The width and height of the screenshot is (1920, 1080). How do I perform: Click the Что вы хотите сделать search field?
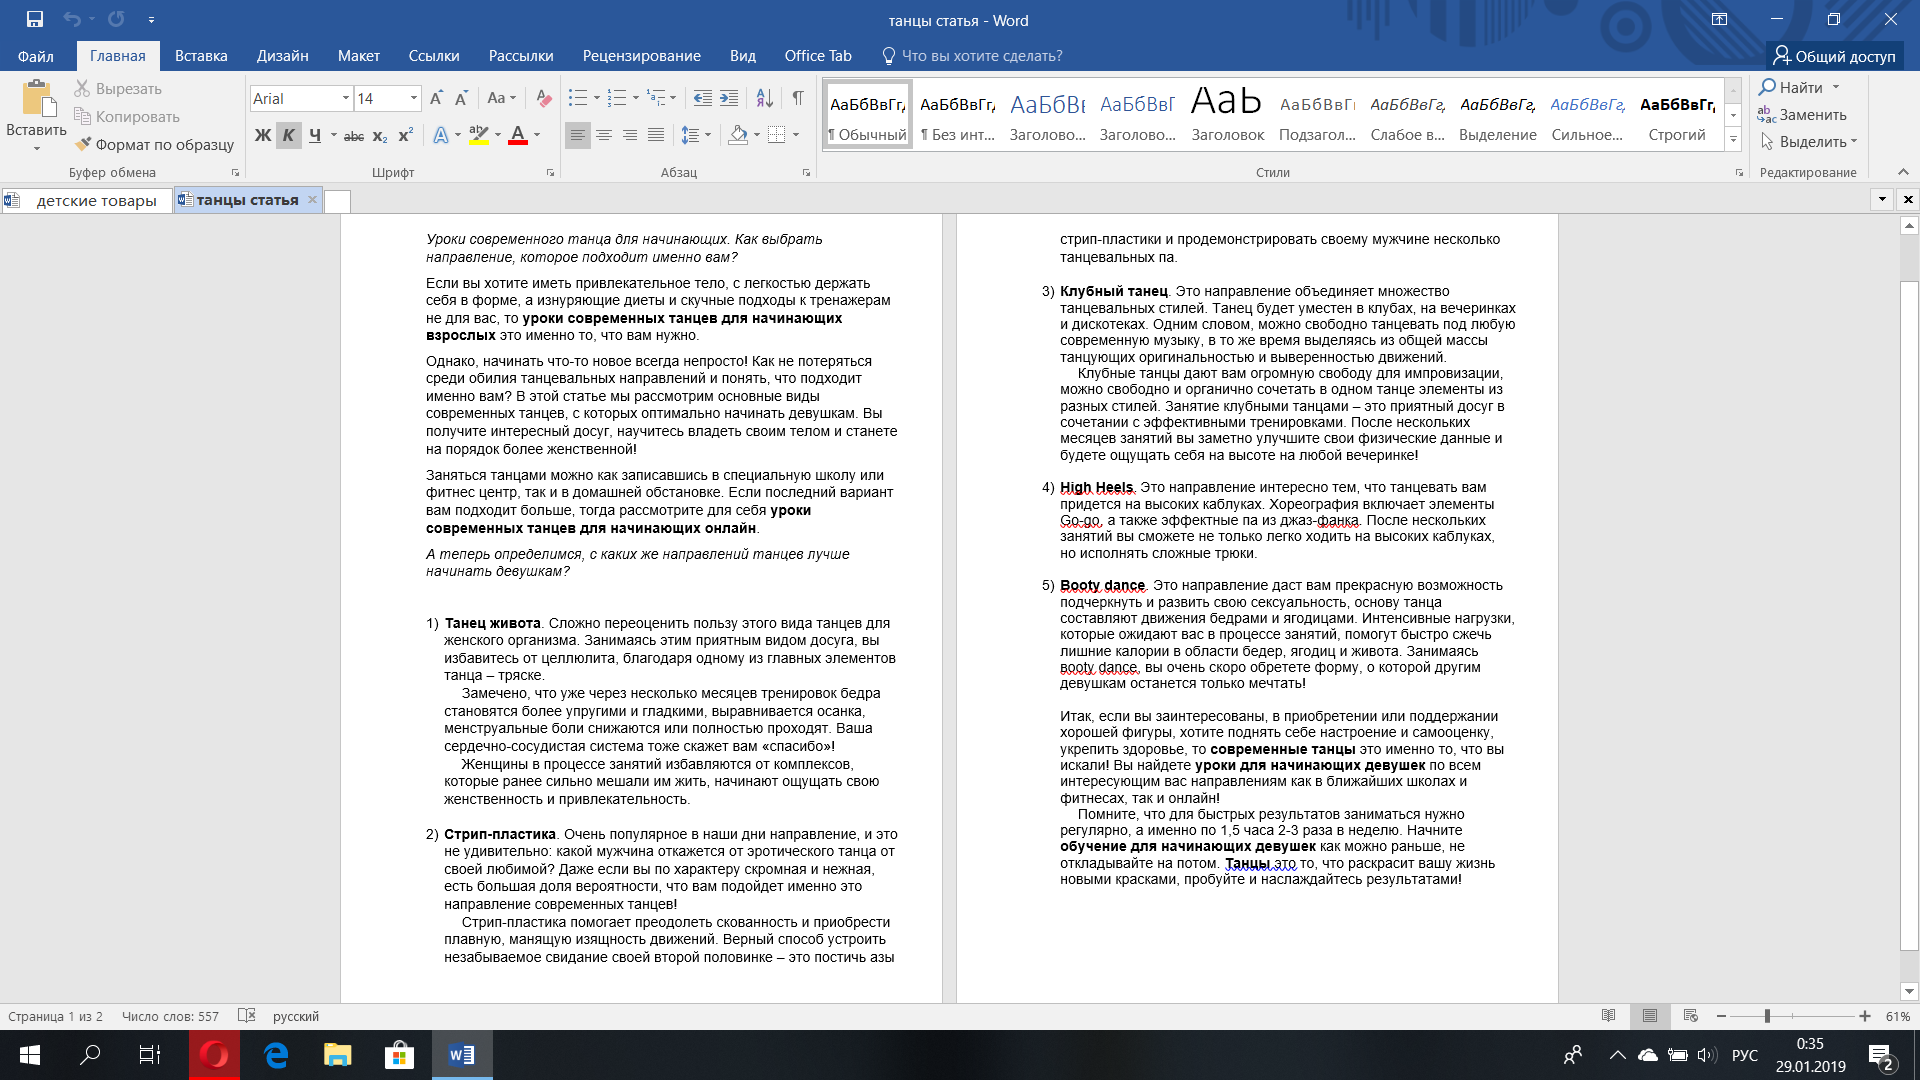tap(981, 56)
